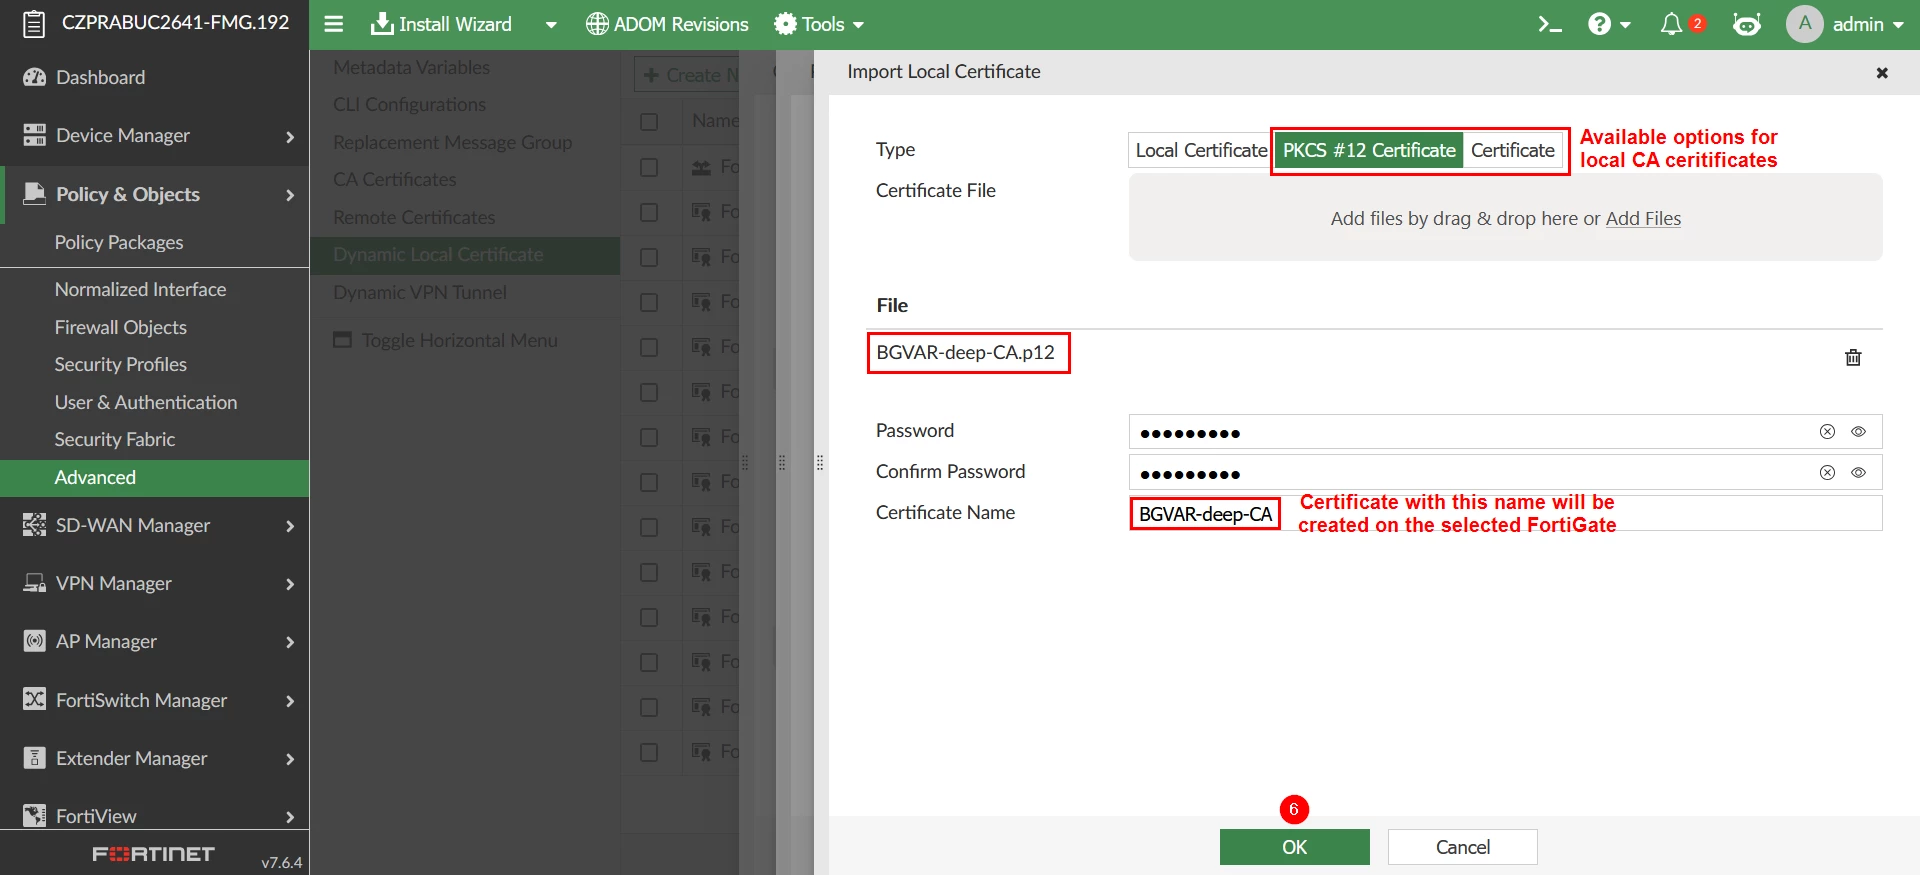Open Firewall Objects menu item
1920x875 pixels.
tap(120, 327)
